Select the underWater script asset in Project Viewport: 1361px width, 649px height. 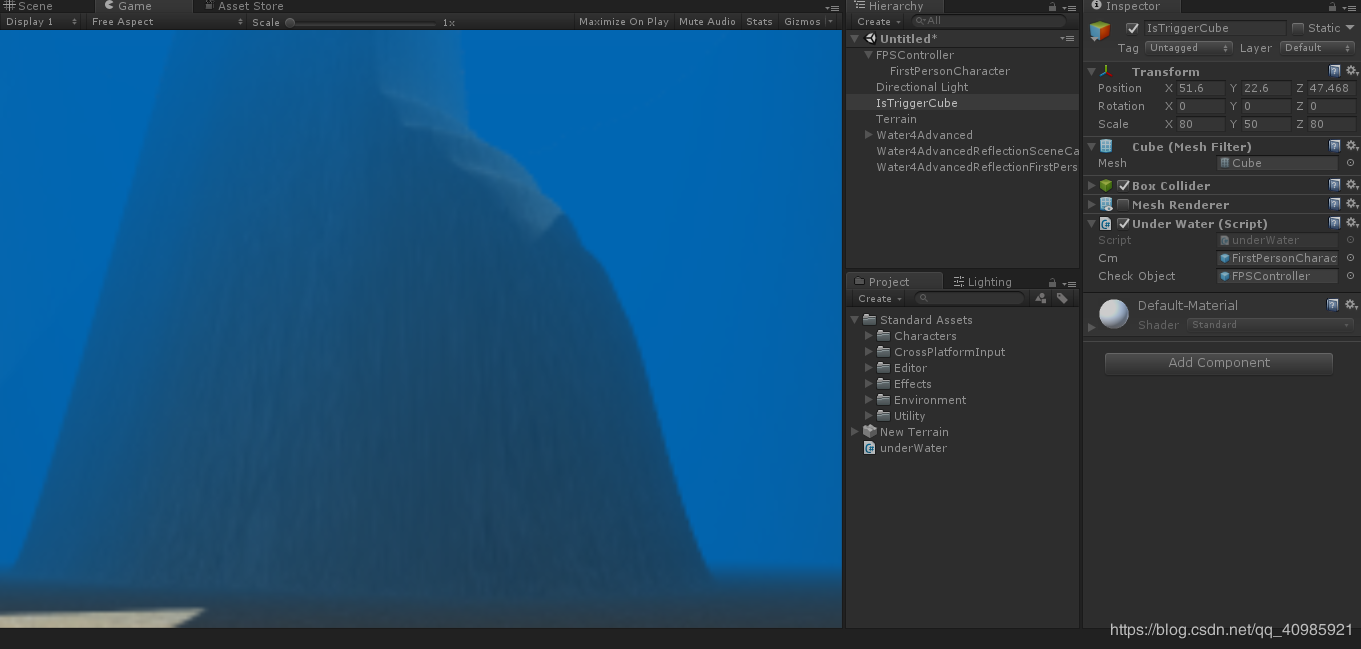click(912, 448)
